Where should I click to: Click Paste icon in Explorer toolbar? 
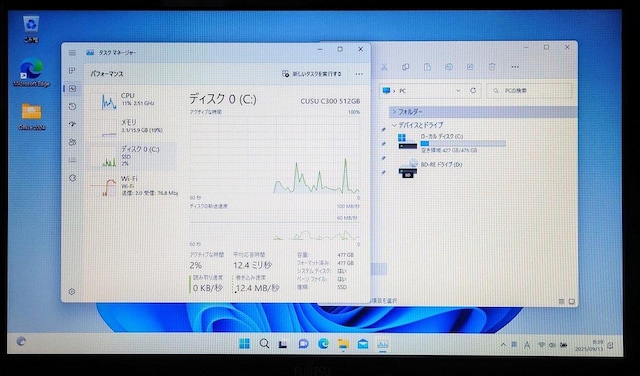(x=427, y=67)
